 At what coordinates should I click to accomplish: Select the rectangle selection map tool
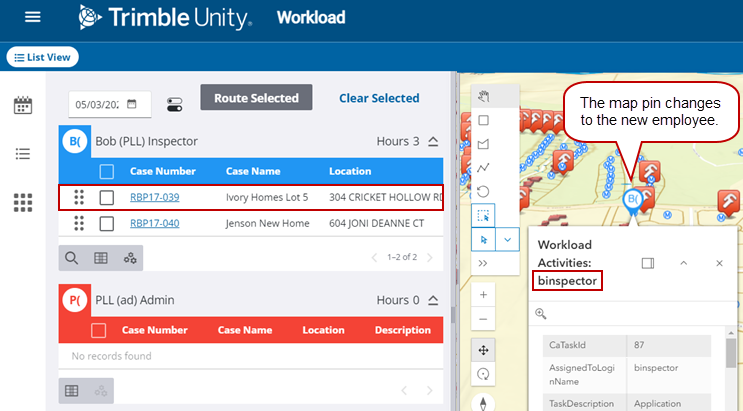click(483, 216)
